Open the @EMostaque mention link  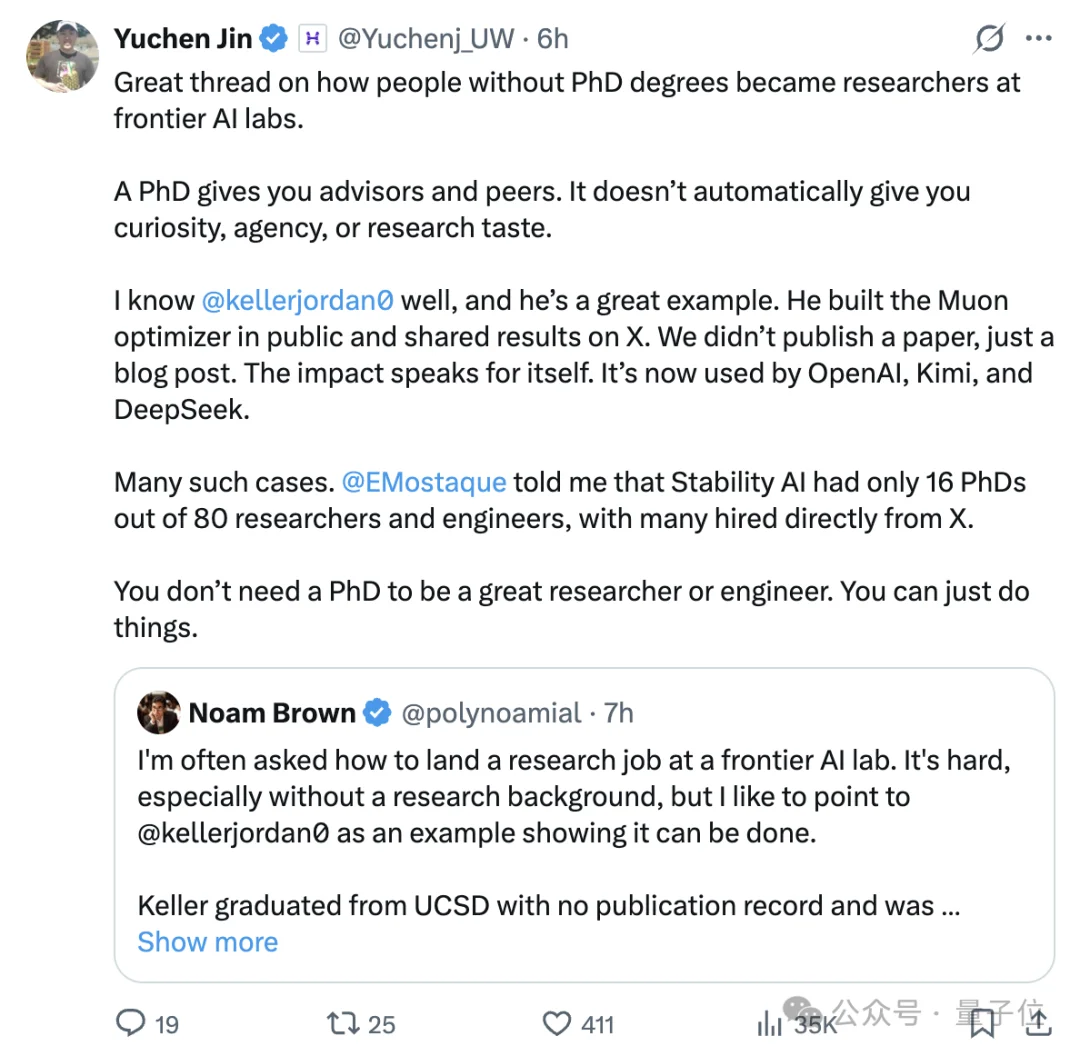424,482
